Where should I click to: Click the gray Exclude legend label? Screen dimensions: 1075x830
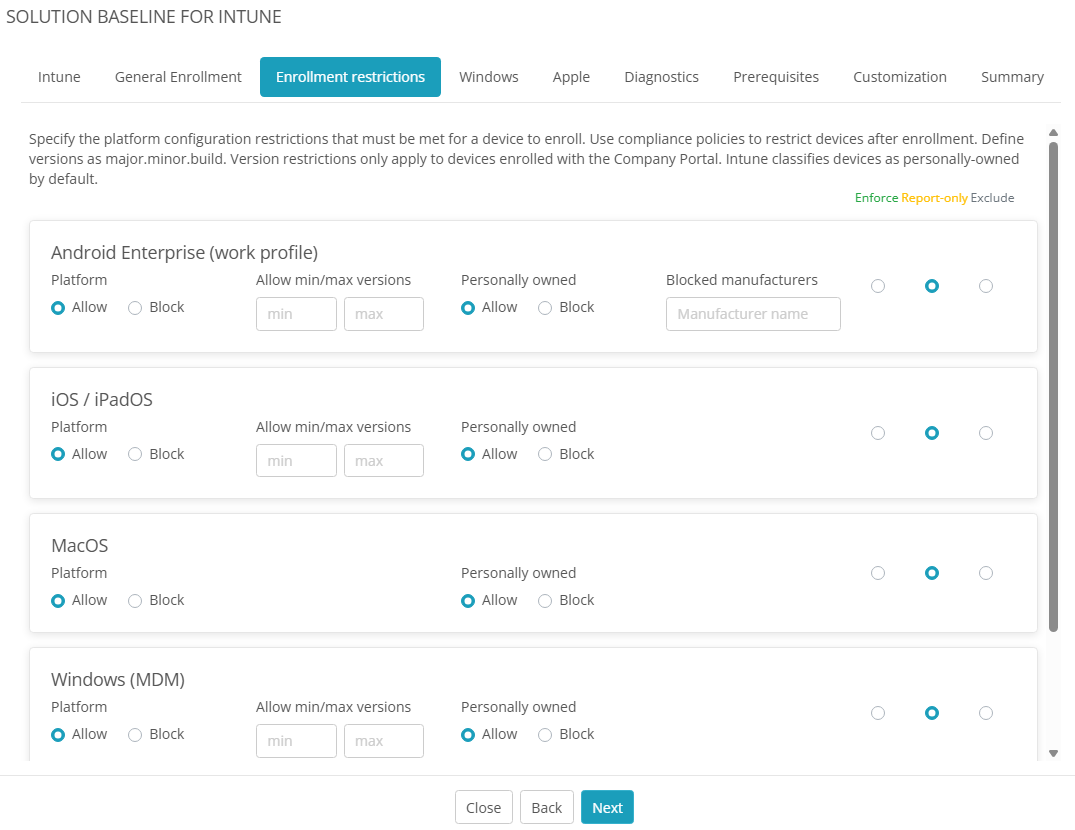point(992,197)
